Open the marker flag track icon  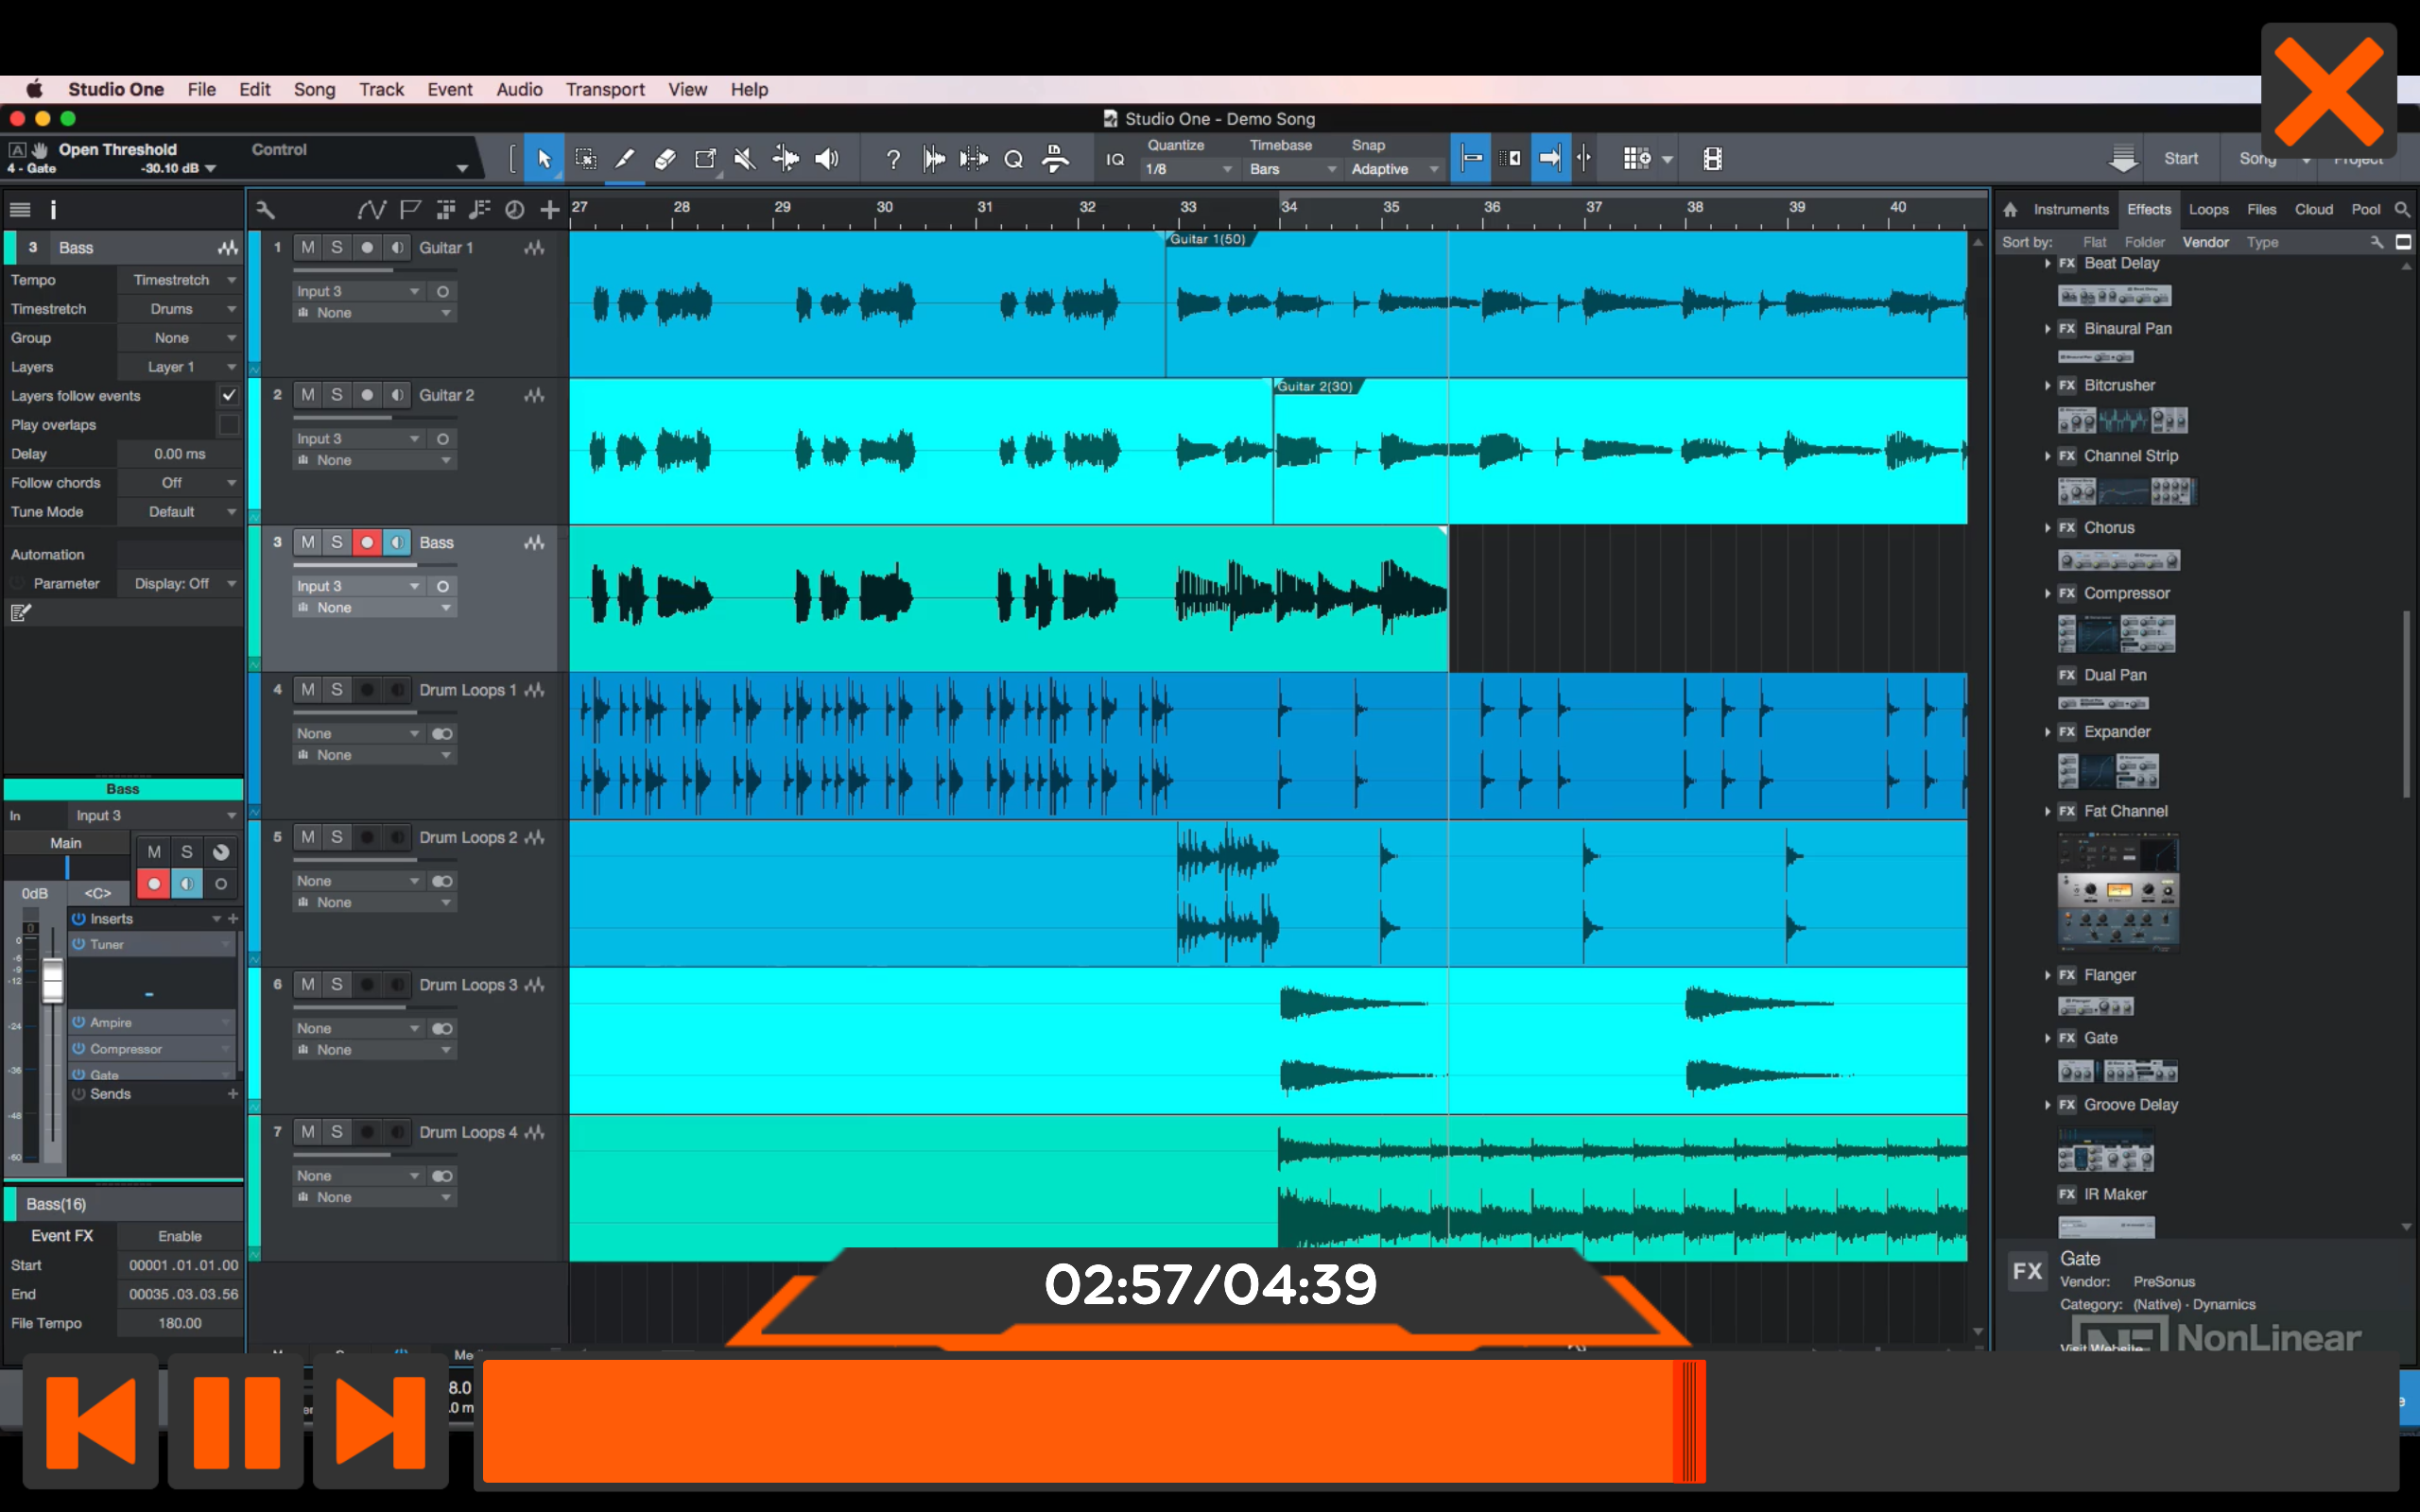pos(410,210)
